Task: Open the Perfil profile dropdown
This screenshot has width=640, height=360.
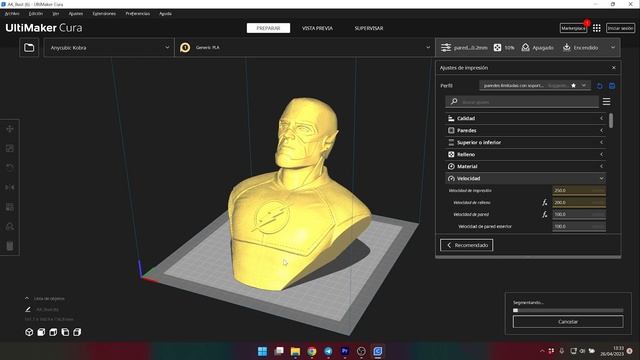Action: 535,86
